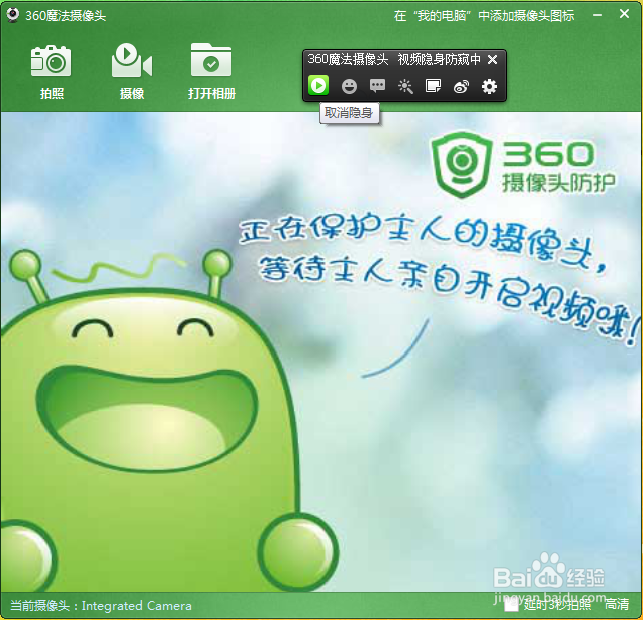Screen dimensions: 643x620
Task: Minimize the 360魔法摄像头 window
Action: click(x=597, y=15)
